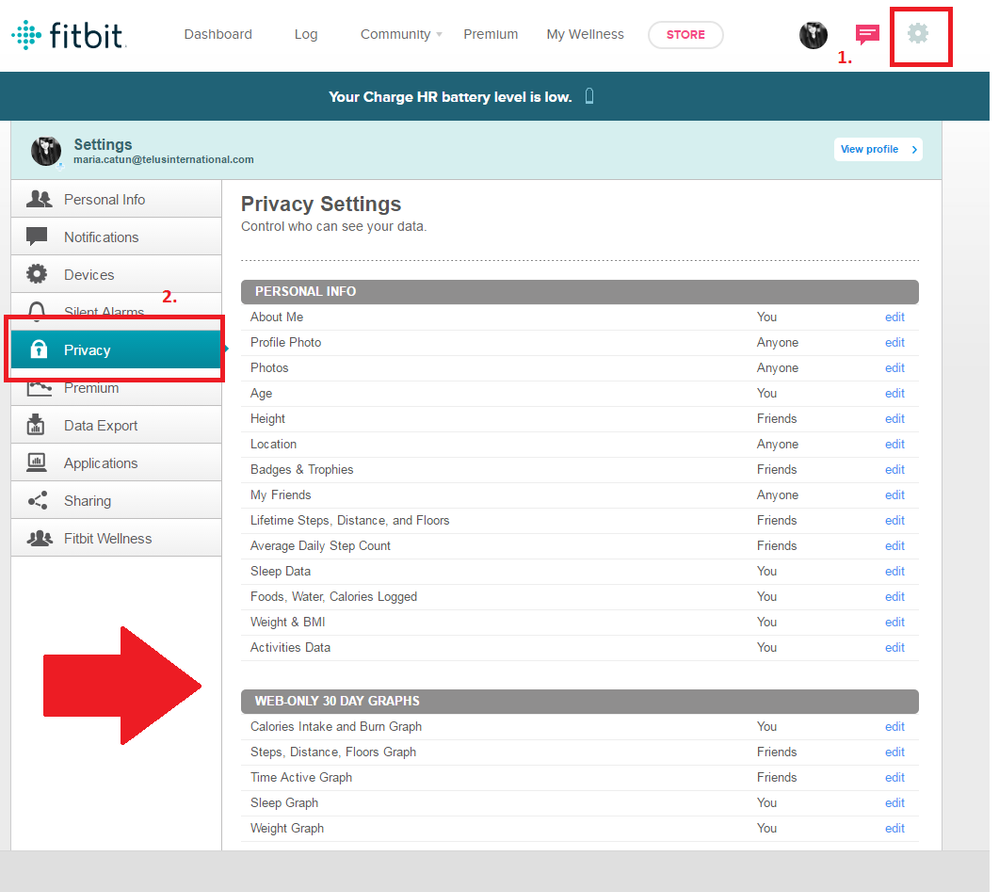The image size is (999, 892).
Task: Edit the Sleep Graph privacy setting
Action: click(895, 803)
